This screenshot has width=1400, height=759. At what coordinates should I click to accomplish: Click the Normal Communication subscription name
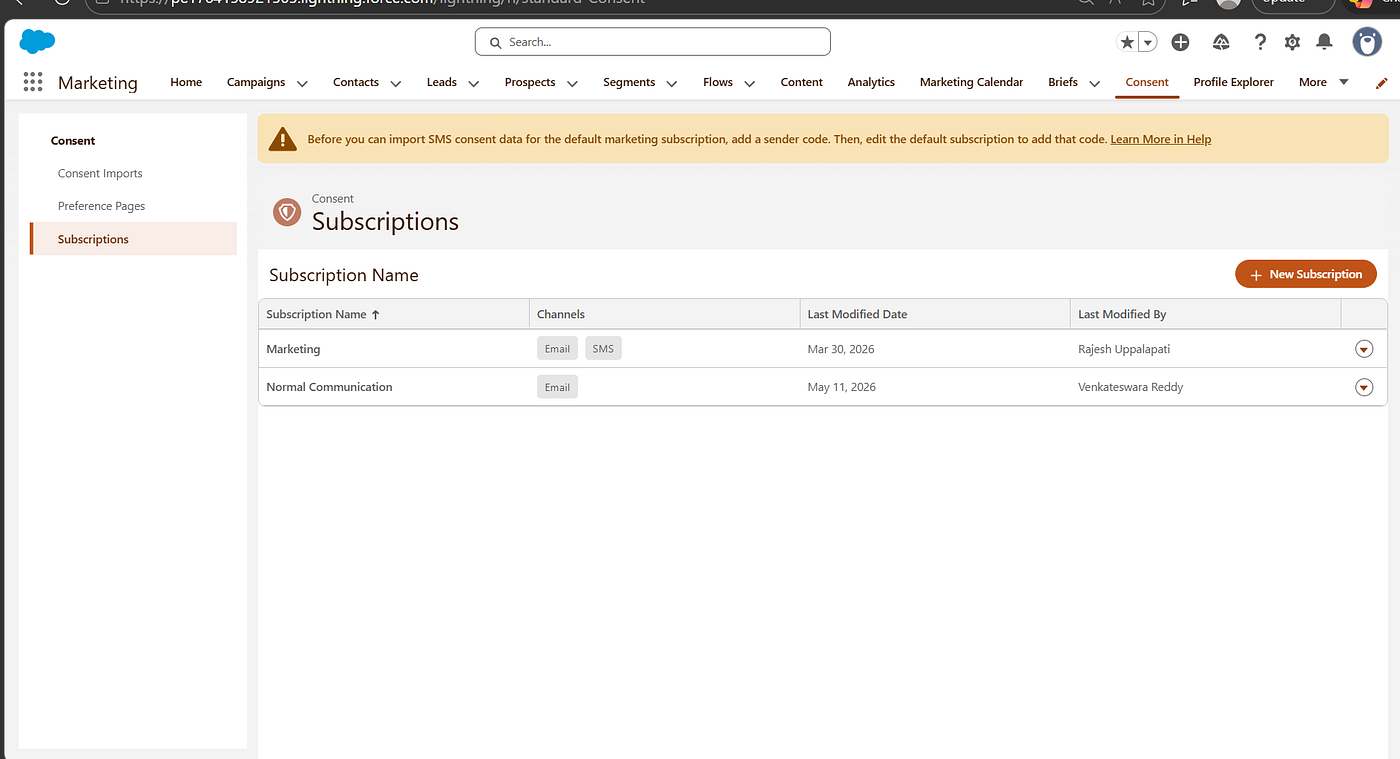tap(329, 387)
